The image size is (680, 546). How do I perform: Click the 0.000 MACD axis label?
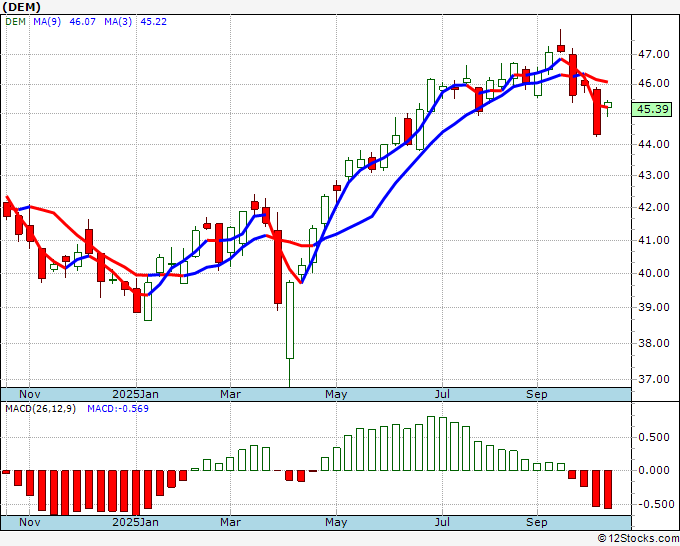click(654, 470)
